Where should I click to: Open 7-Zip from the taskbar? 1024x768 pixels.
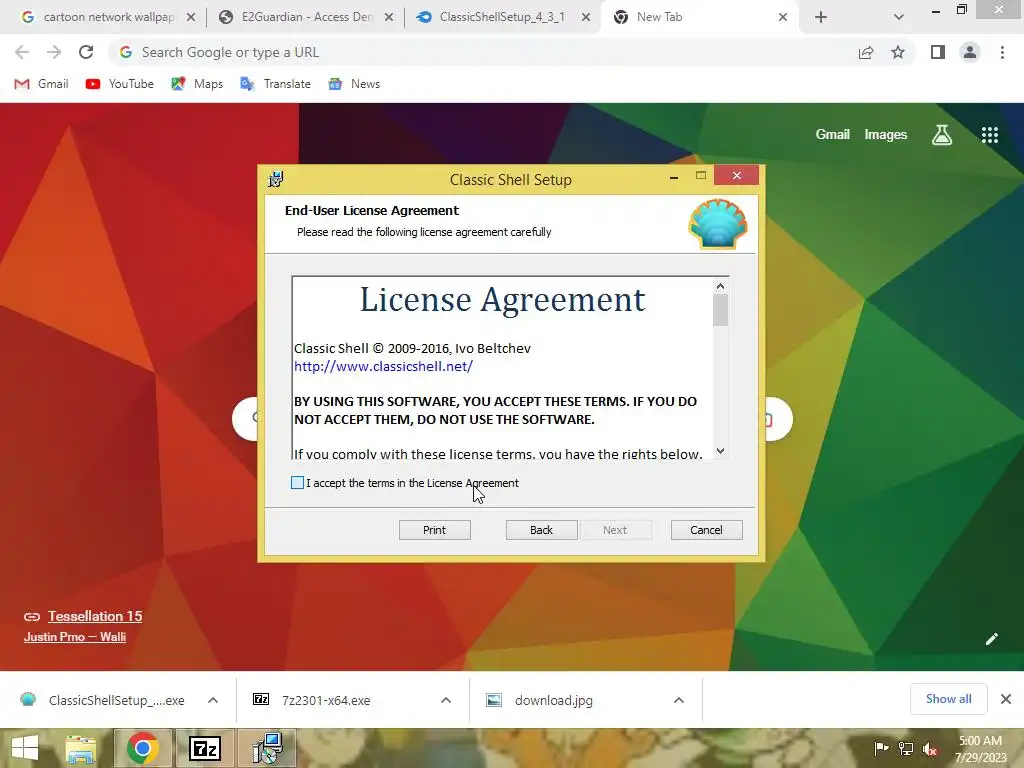pyautogui.click(x=205, y=748)
